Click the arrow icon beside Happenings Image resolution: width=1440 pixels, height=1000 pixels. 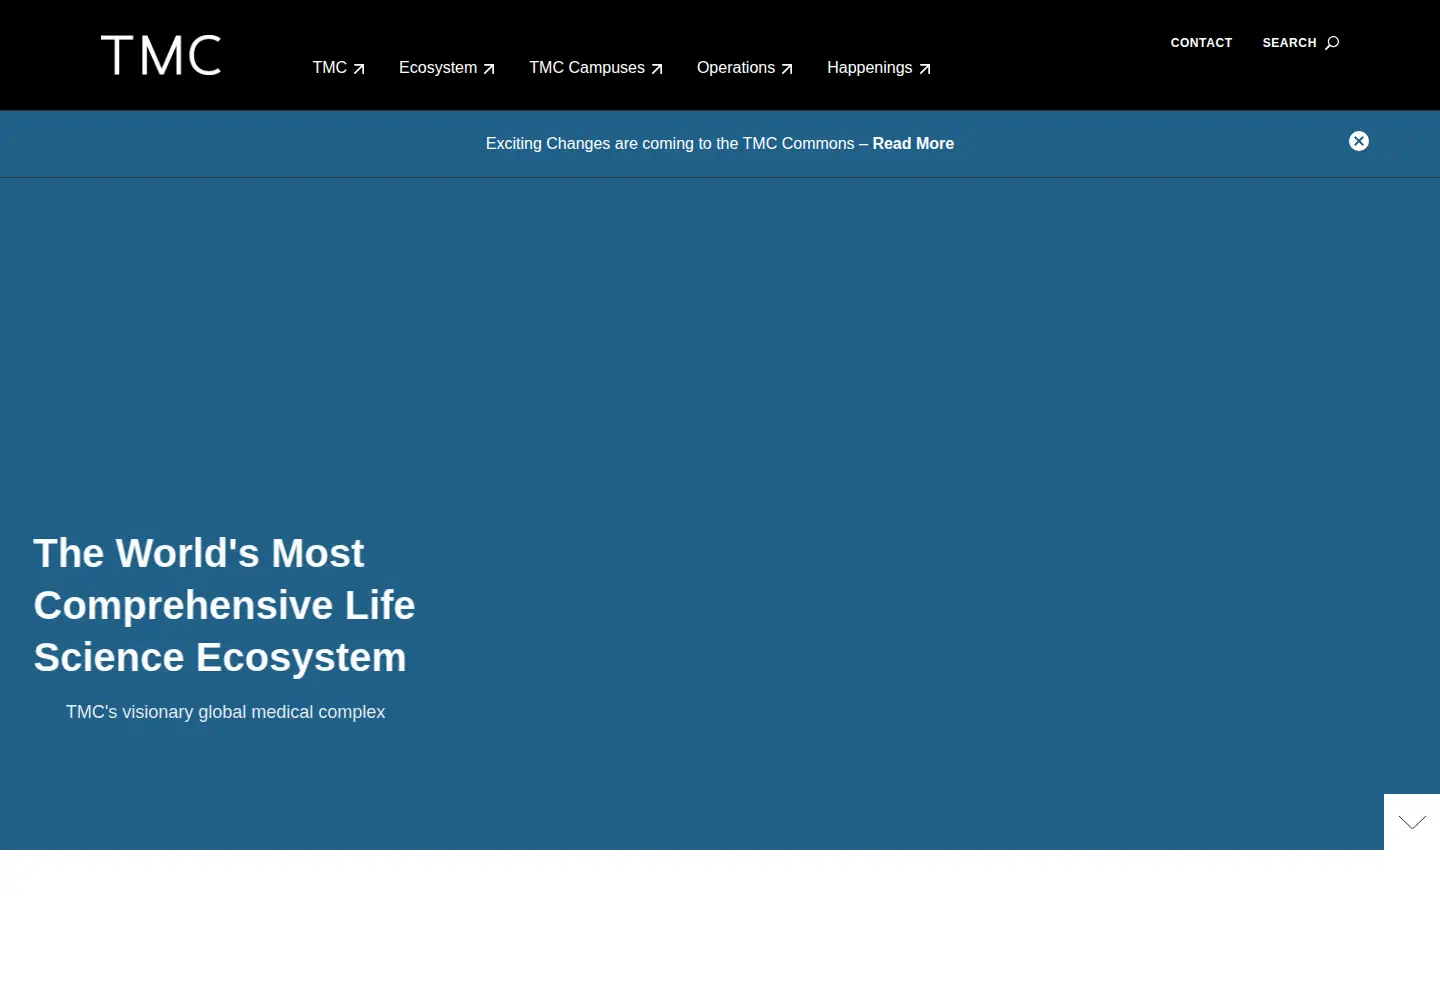pos(925,69)
